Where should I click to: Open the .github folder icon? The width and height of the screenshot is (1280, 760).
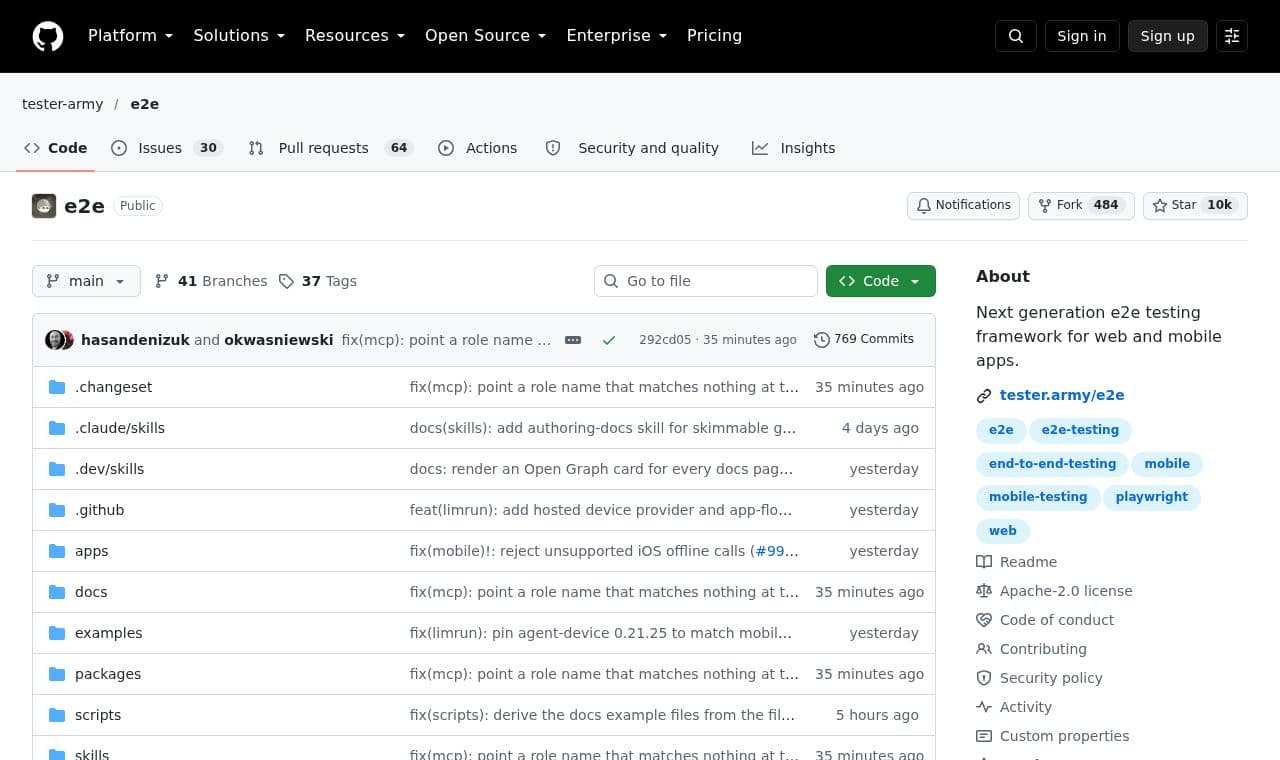coord(57,510)
